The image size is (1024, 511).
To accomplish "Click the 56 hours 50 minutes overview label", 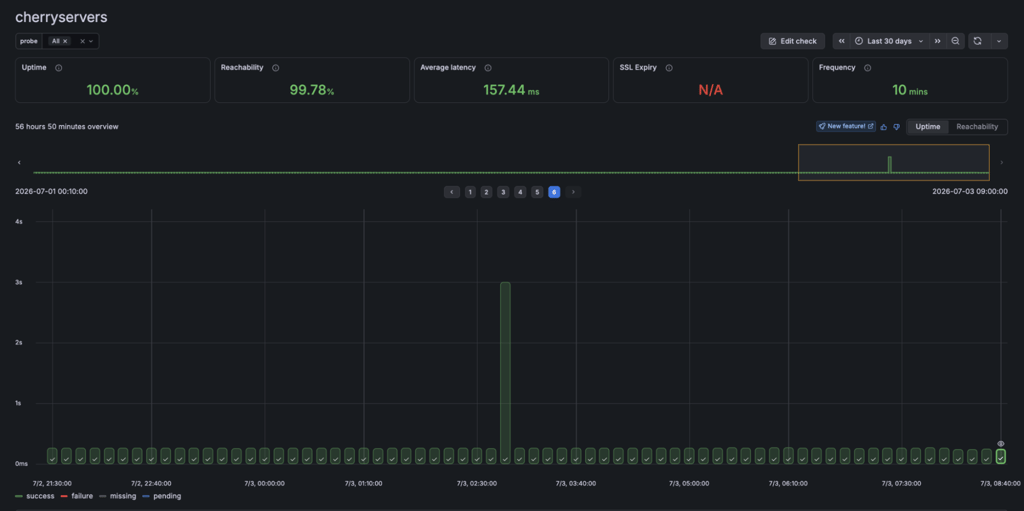I will [x=67, y=127].
